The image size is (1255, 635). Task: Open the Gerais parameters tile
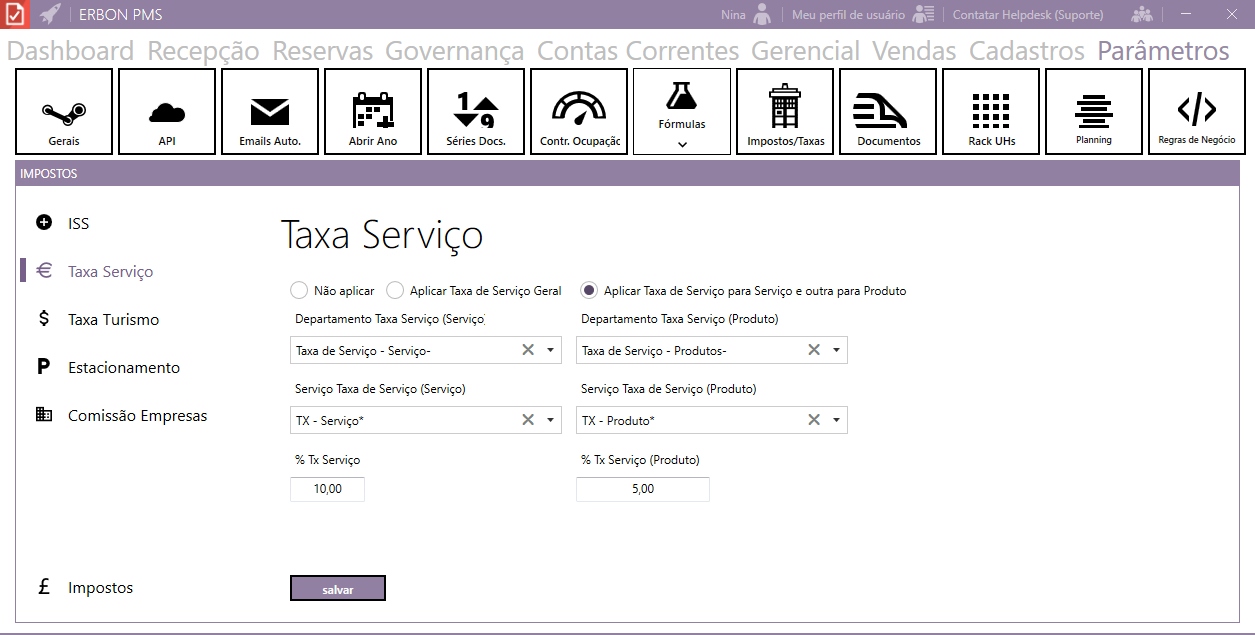tap(64, 111)
